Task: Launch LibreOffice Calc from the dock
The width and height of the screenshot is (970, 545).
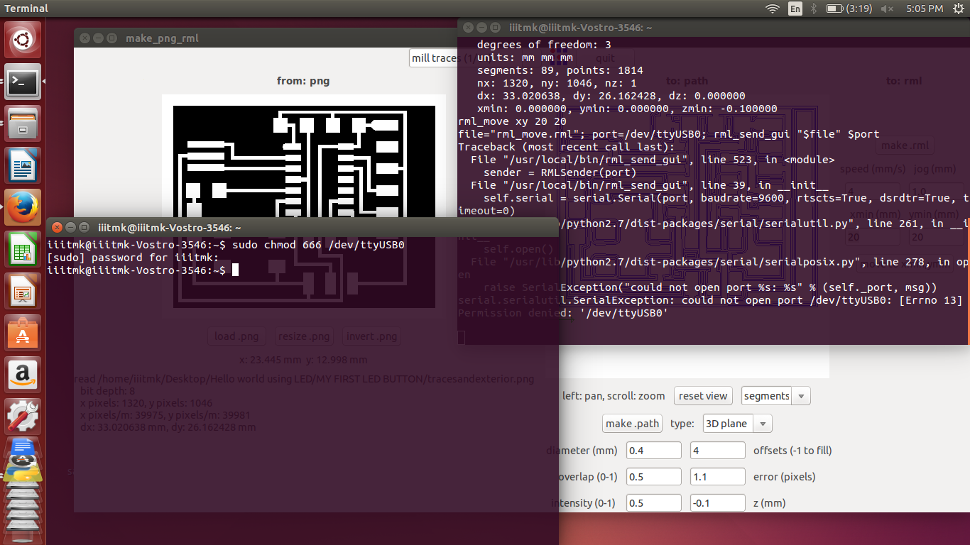Action: 23,249
